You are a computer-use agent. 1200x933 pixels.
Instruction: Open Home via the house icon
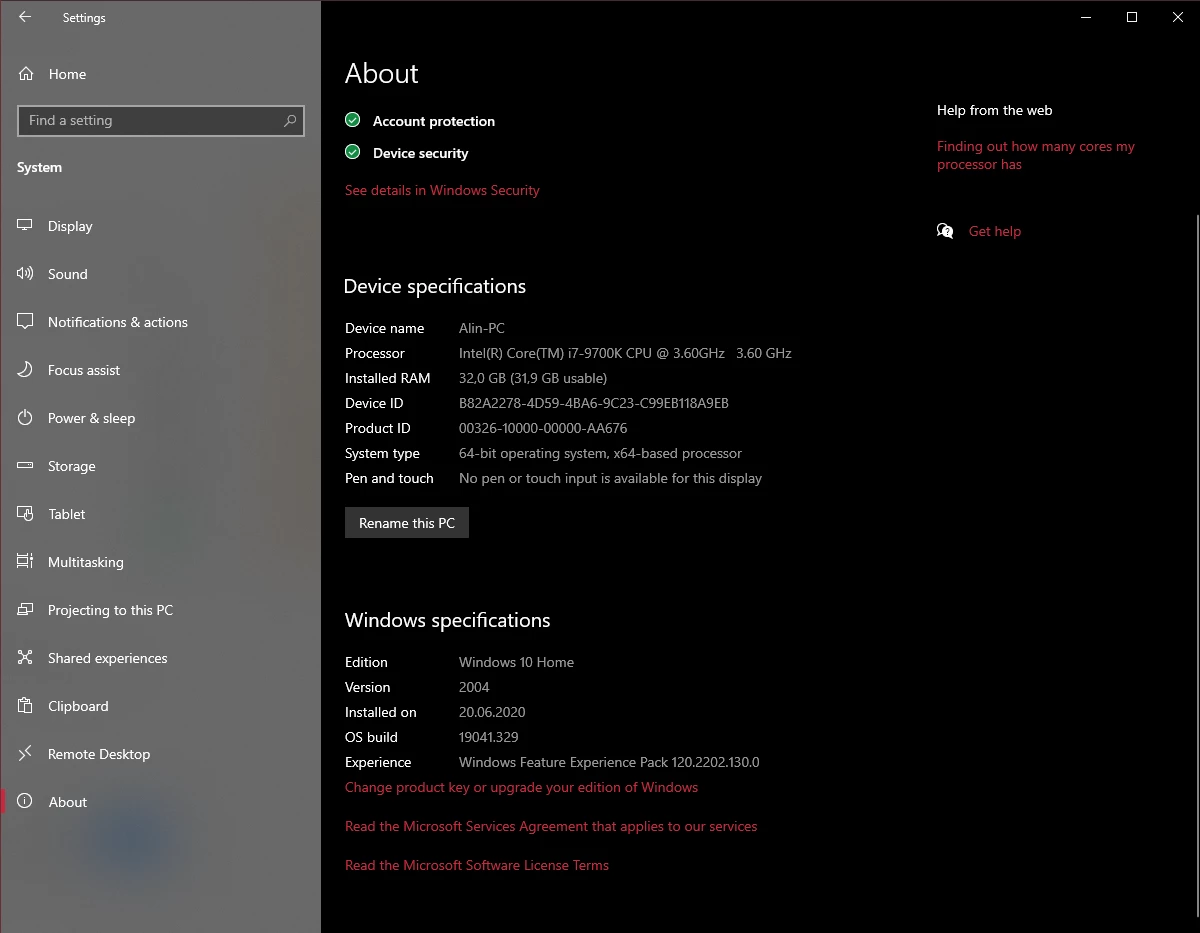(x=26, y=74)
